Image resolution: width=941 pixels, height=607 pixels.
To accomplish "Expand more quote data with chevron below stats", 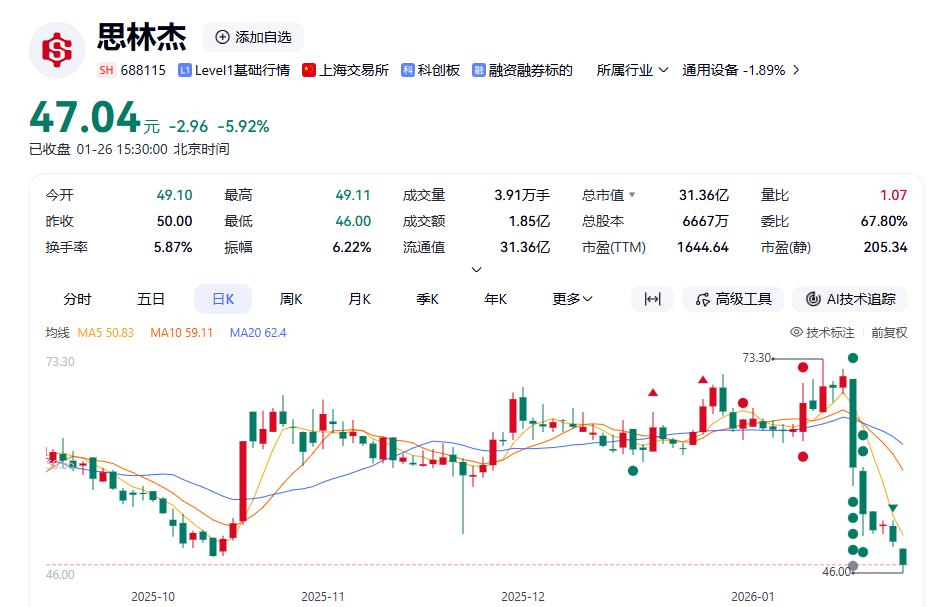I will pyautogui.click(x=476, y=269).
